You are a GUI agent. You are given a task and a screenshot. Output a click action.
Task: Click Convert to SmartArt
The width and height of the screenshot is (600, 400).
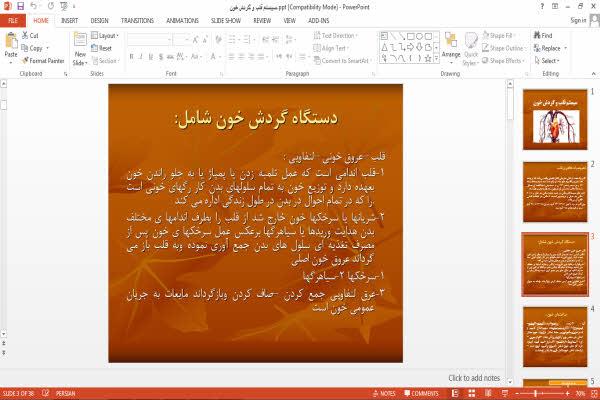[341, 60]
